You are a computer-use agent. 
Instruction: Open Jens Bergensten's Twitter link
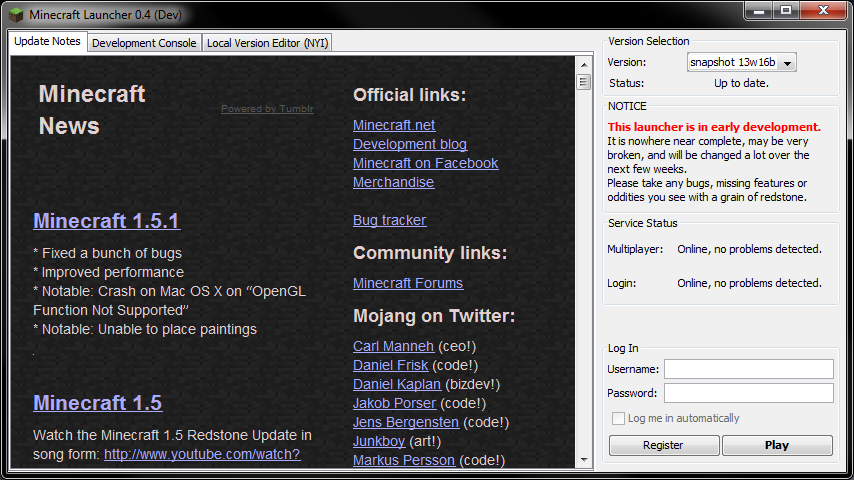(x=406, y=423)
